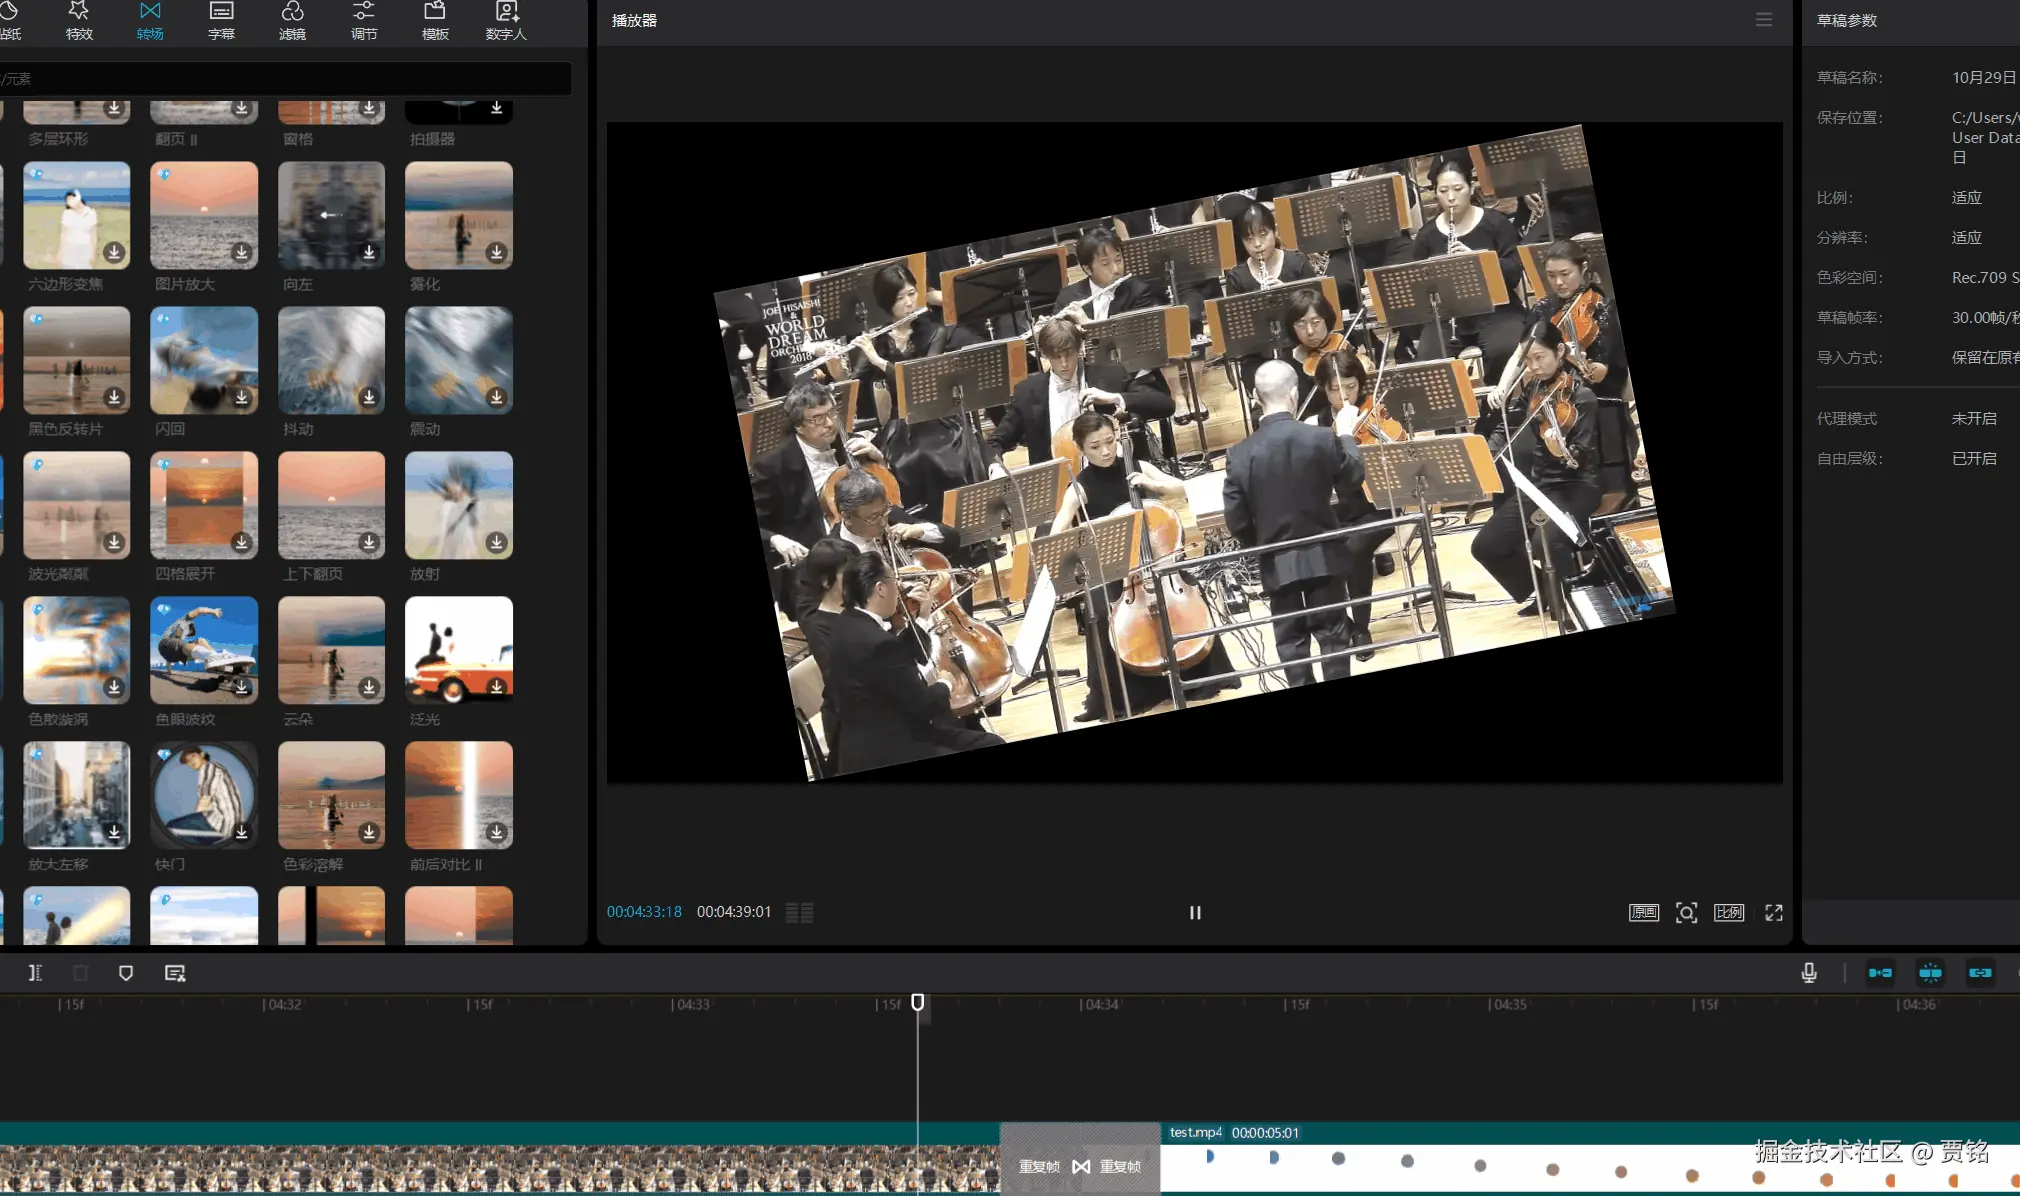Open the 比例 aspect ratio options

1729,912
